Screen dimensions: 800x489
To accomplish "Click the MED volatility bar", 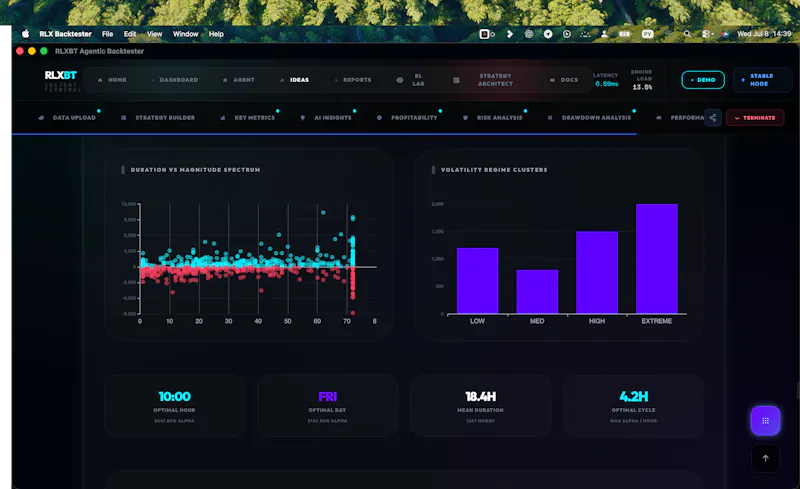I will coord(537,291).
